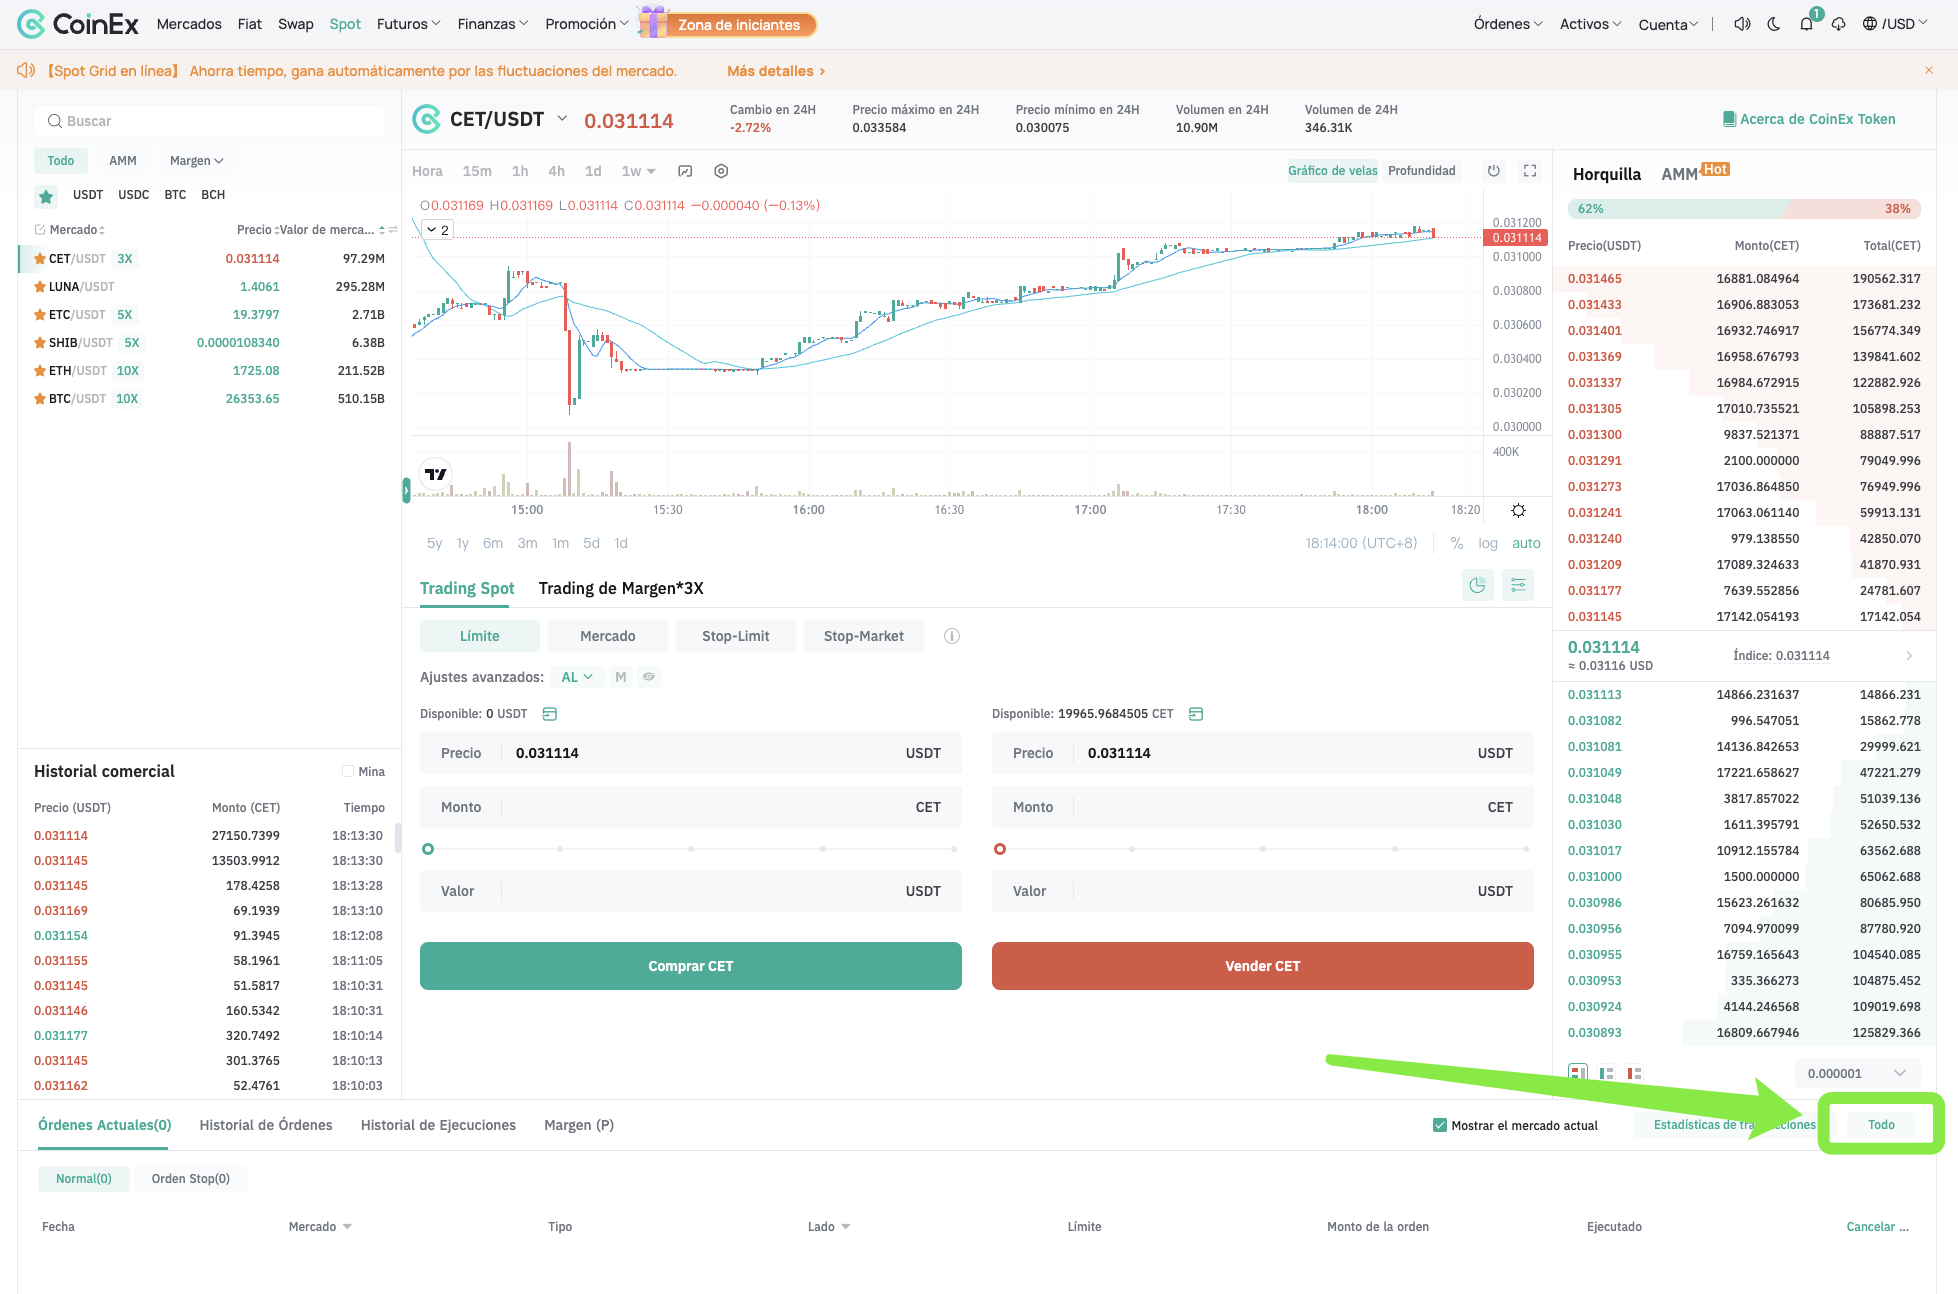Toggle hidden order eye icon
Image resolution: width=1958 pixels, height=1294 pixels.
point(649,677)
